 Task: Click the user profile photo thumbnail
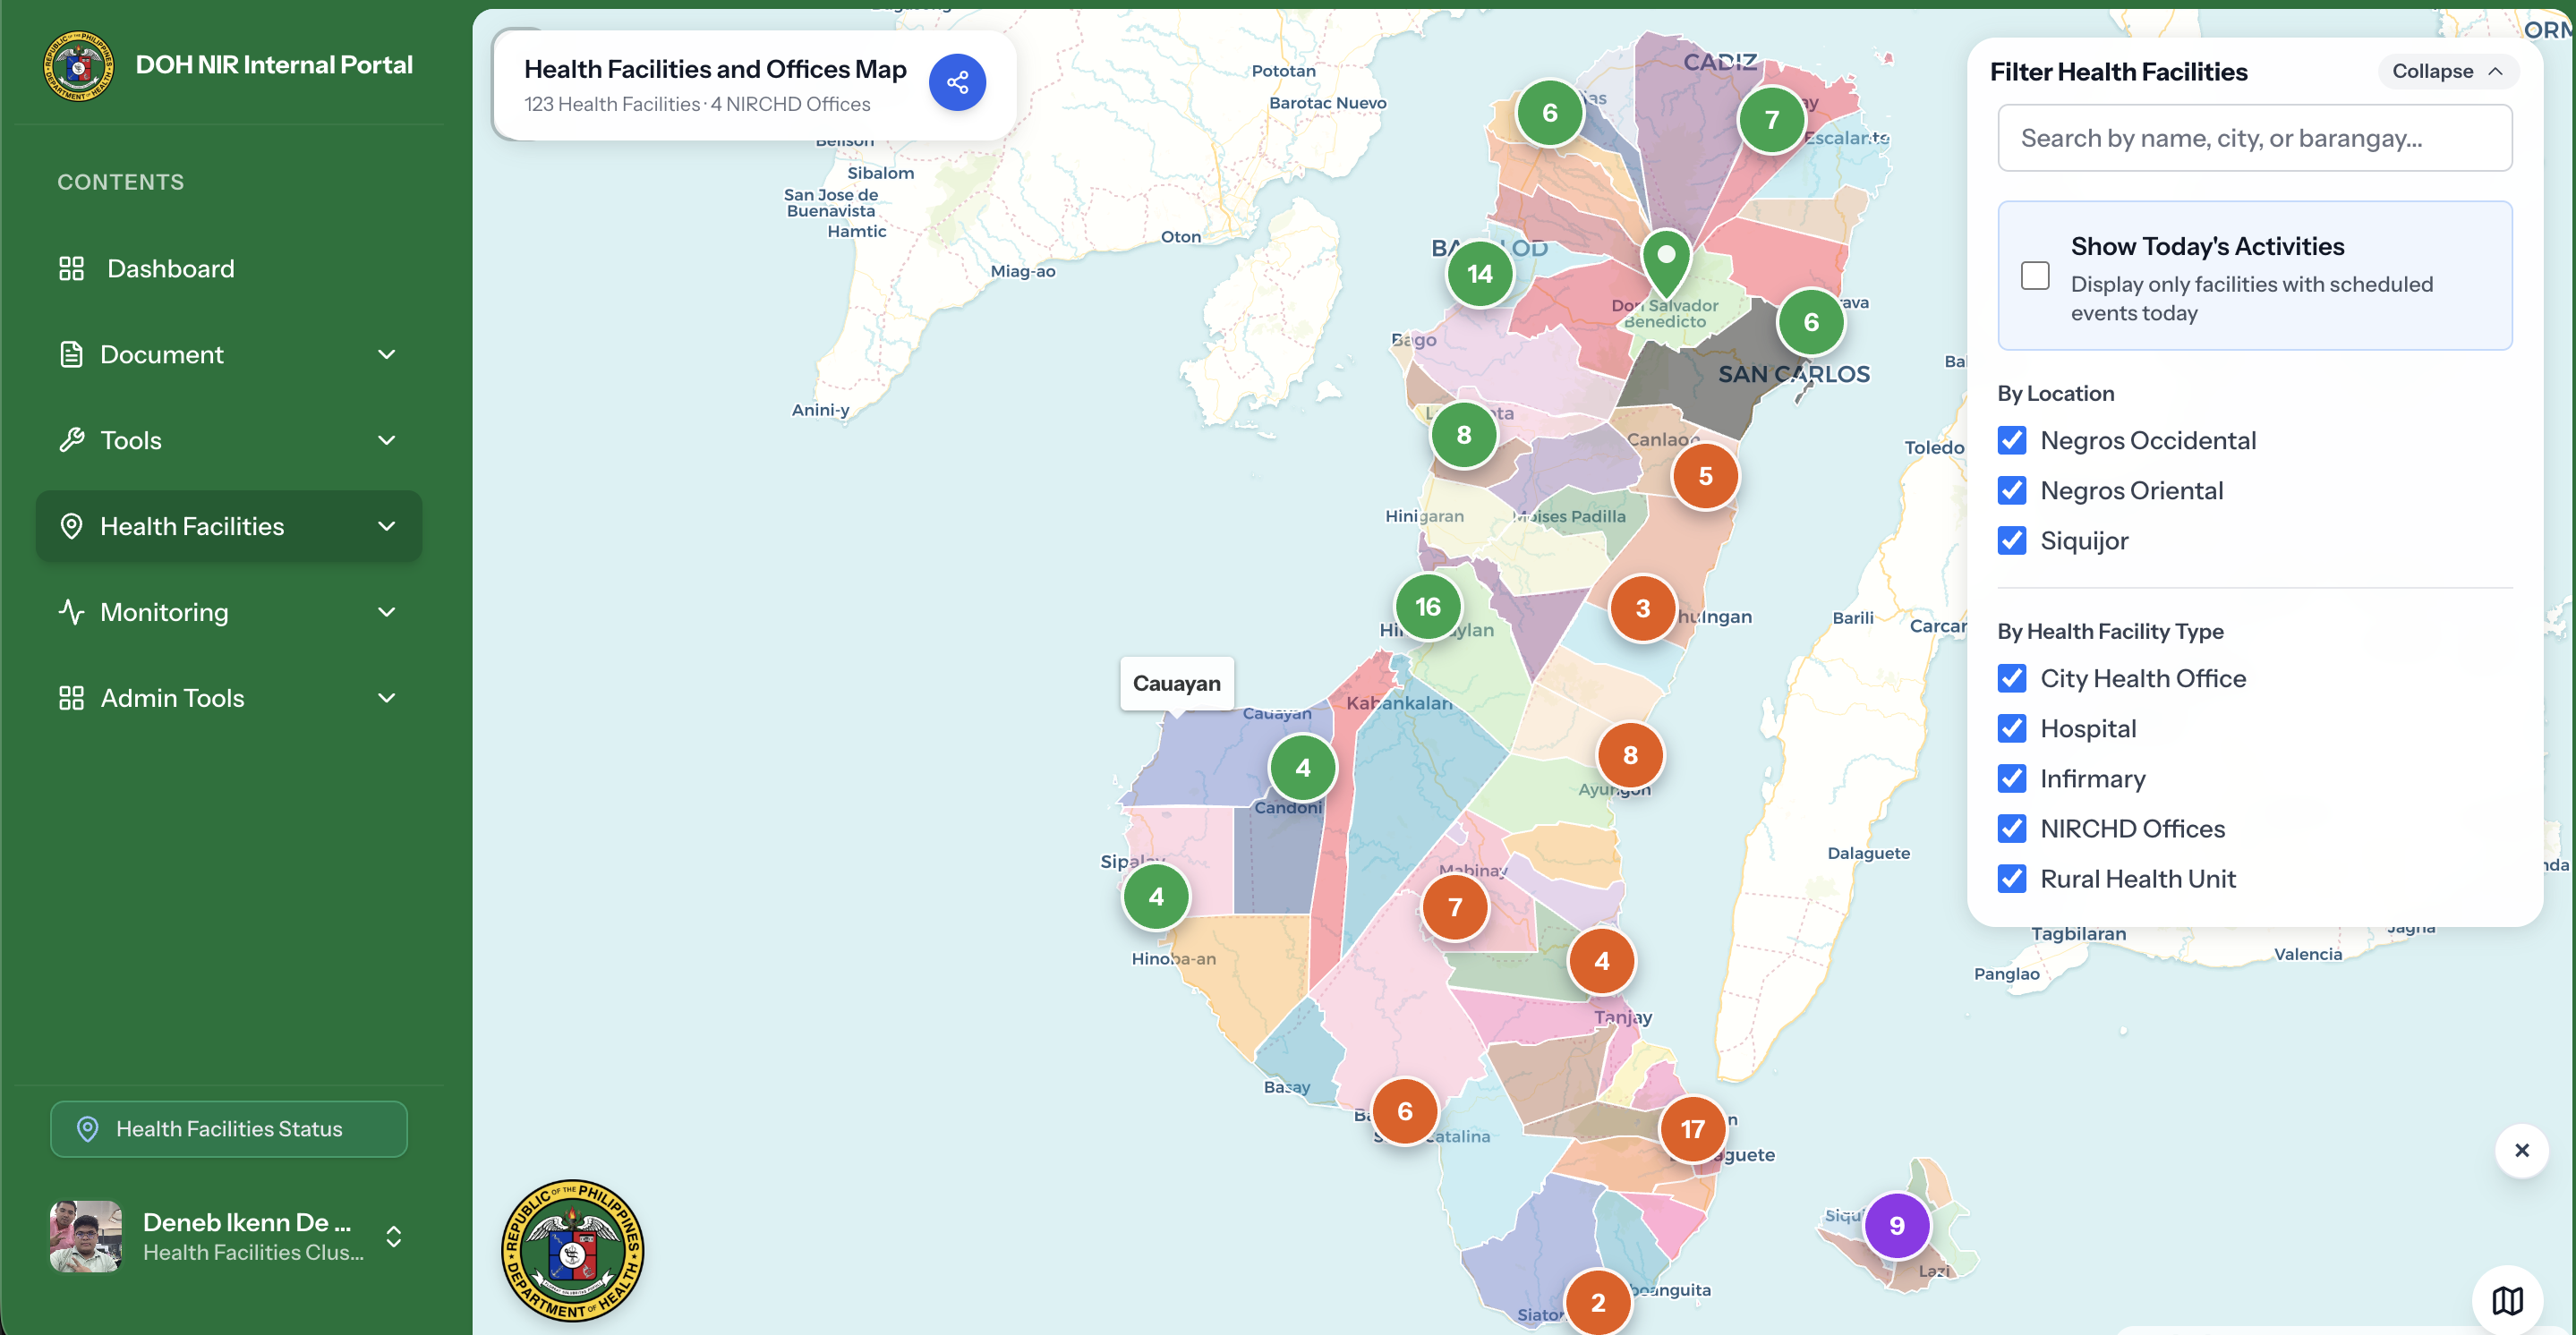point(86,1237)
